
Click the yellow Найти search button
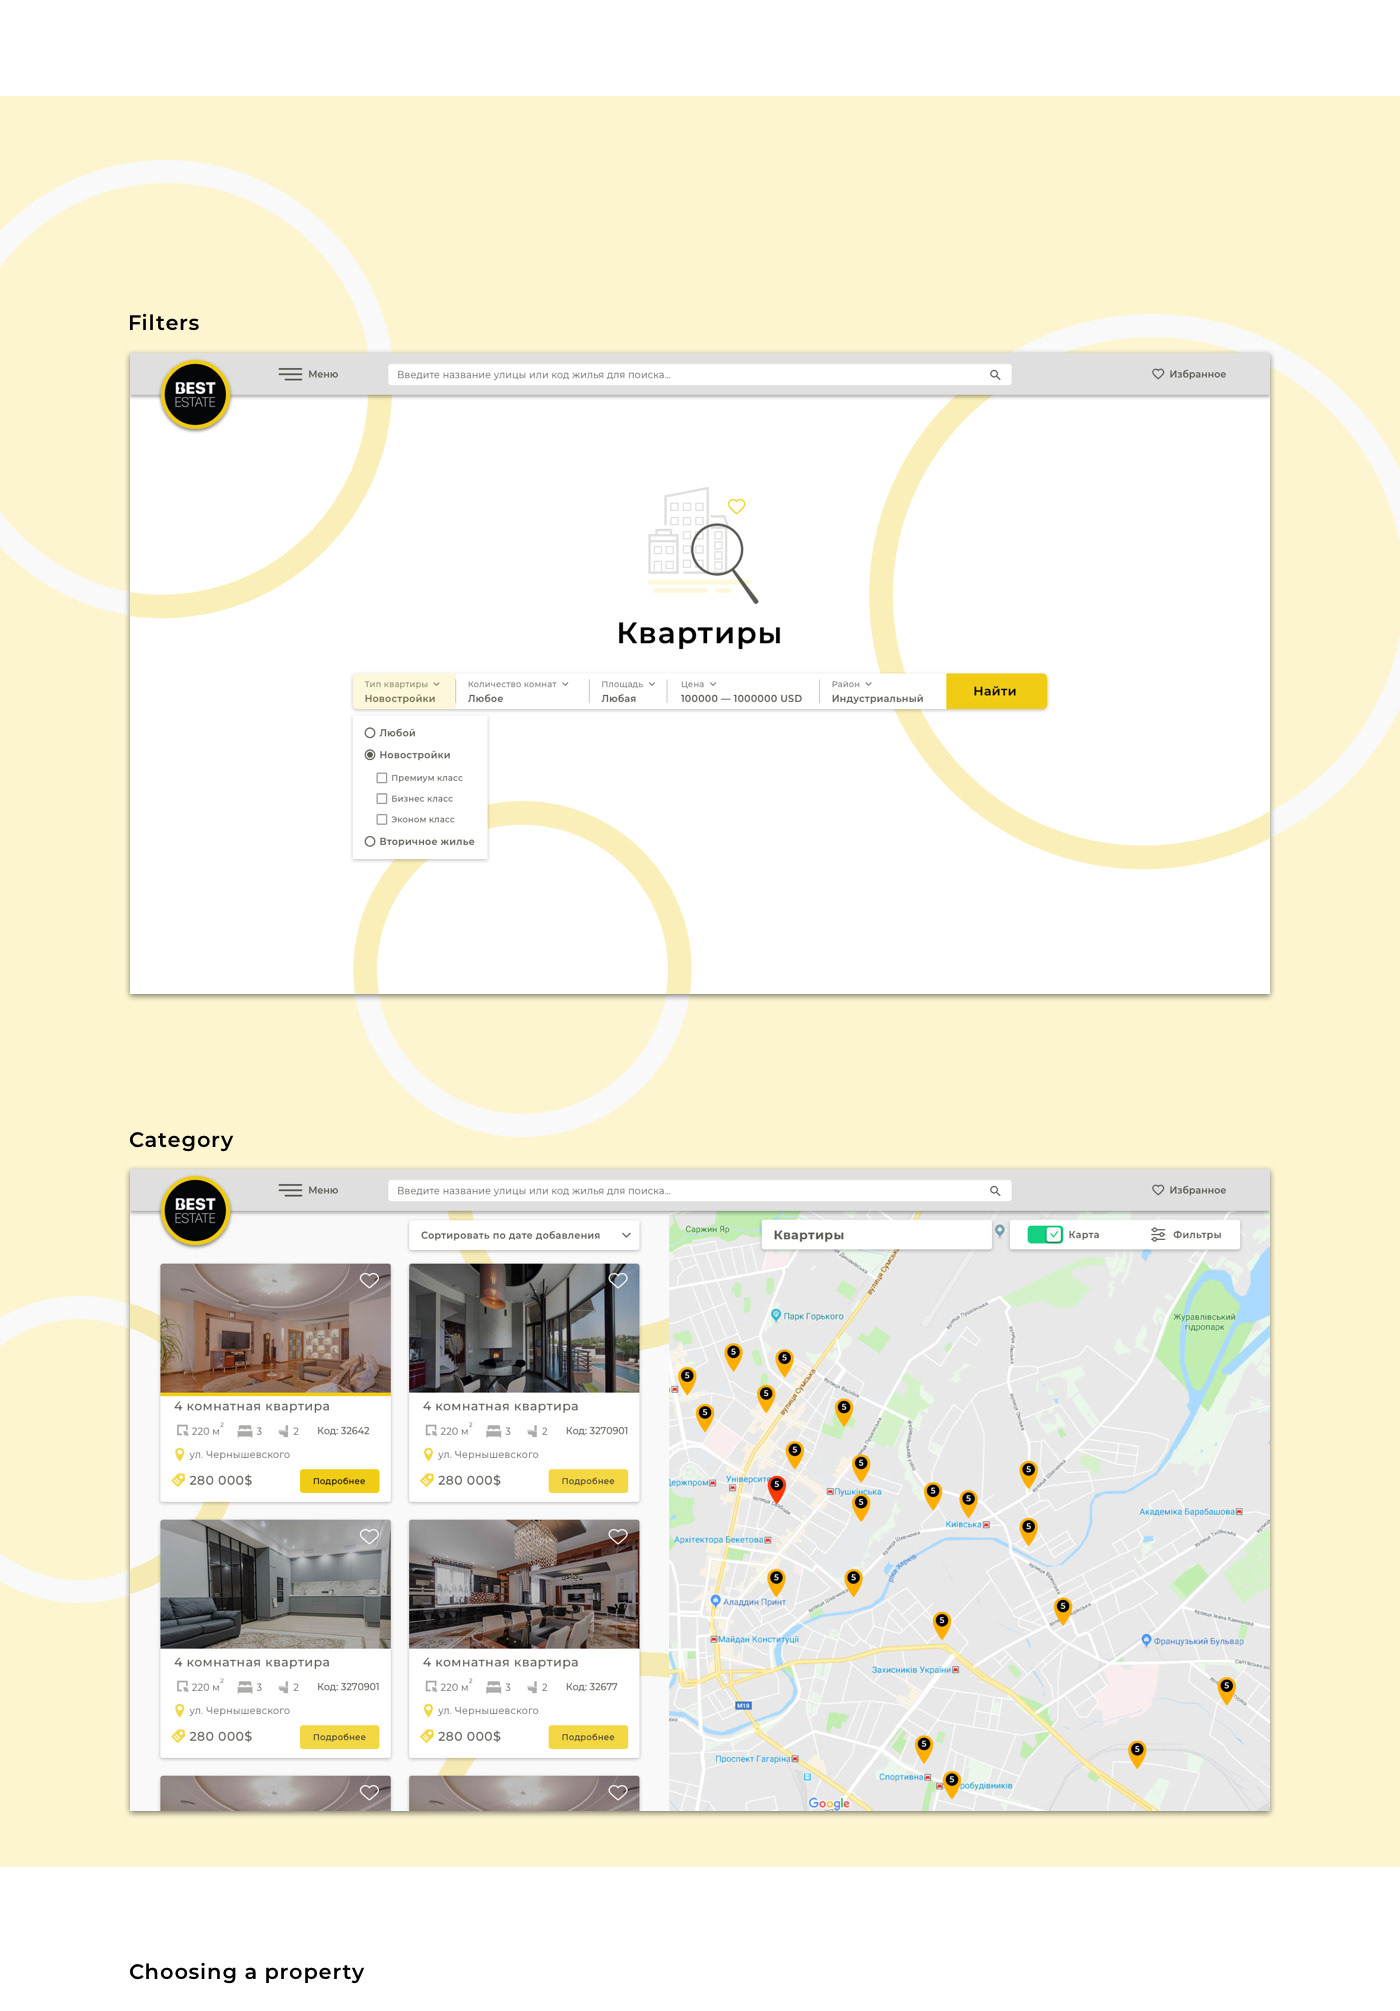click(996, 691)
